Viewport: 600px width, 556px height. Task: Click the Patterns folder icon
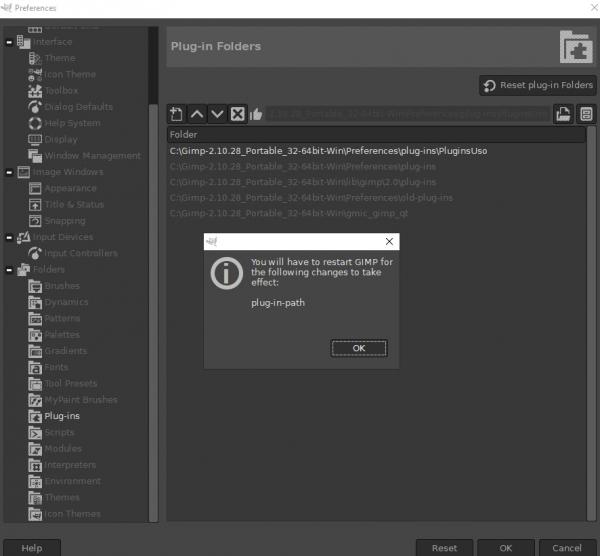(x=35, y=318)
